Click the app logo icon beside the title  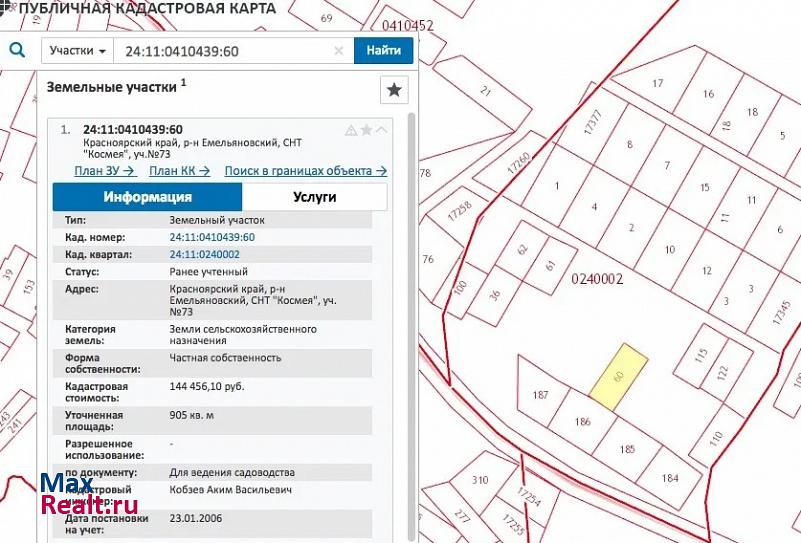7,8
